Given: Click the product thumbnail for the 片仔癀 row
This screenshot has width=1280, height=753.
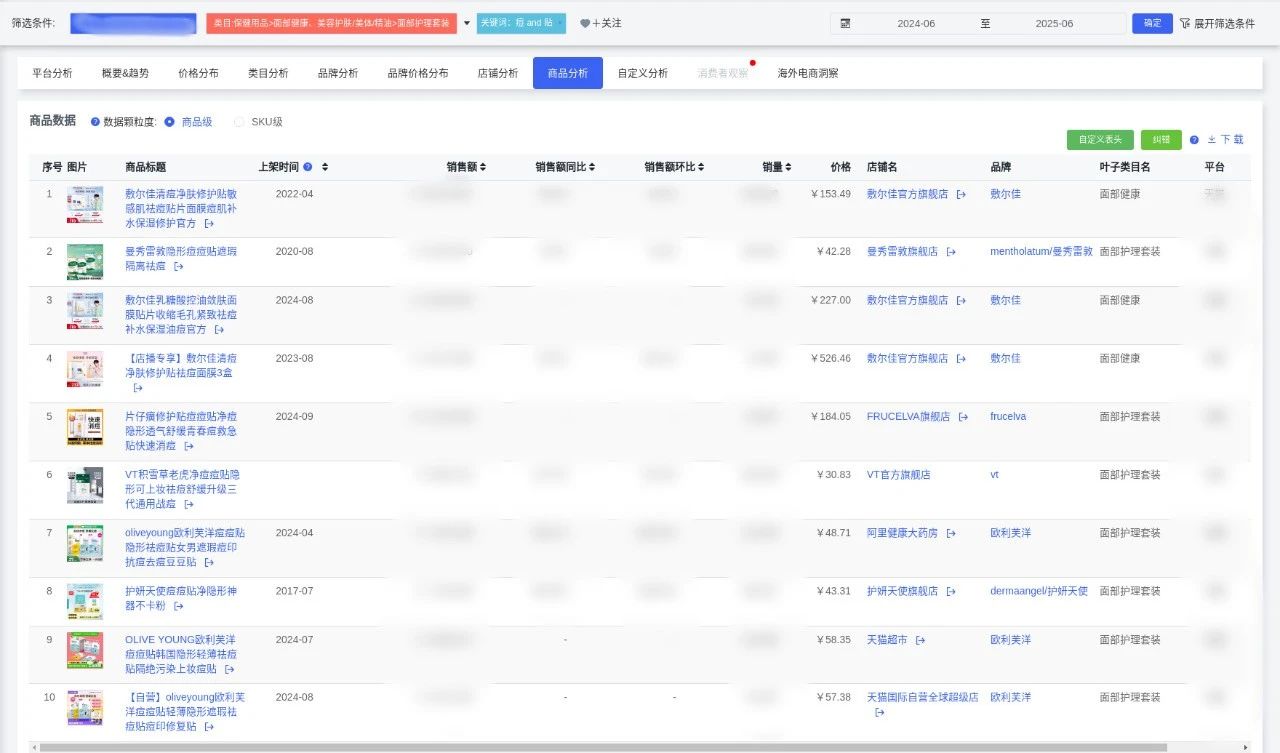Looking at the screenshot, I should pyautogui.click(x=85, y=427).
